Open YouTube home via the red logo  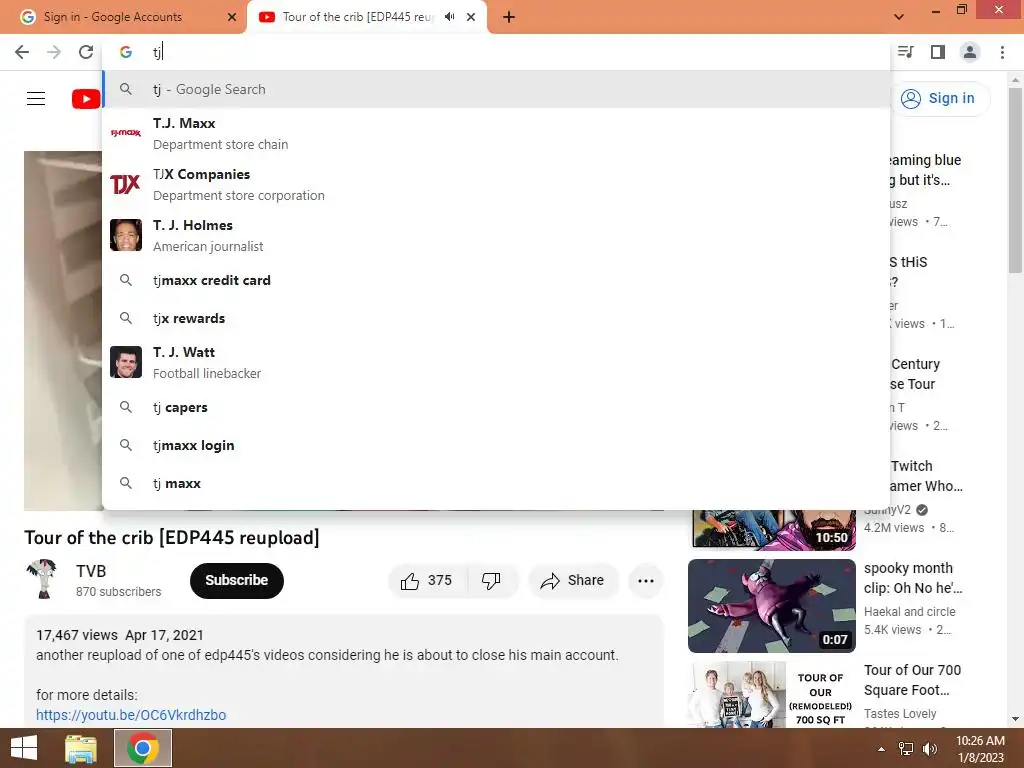click(x=86, y=99)
